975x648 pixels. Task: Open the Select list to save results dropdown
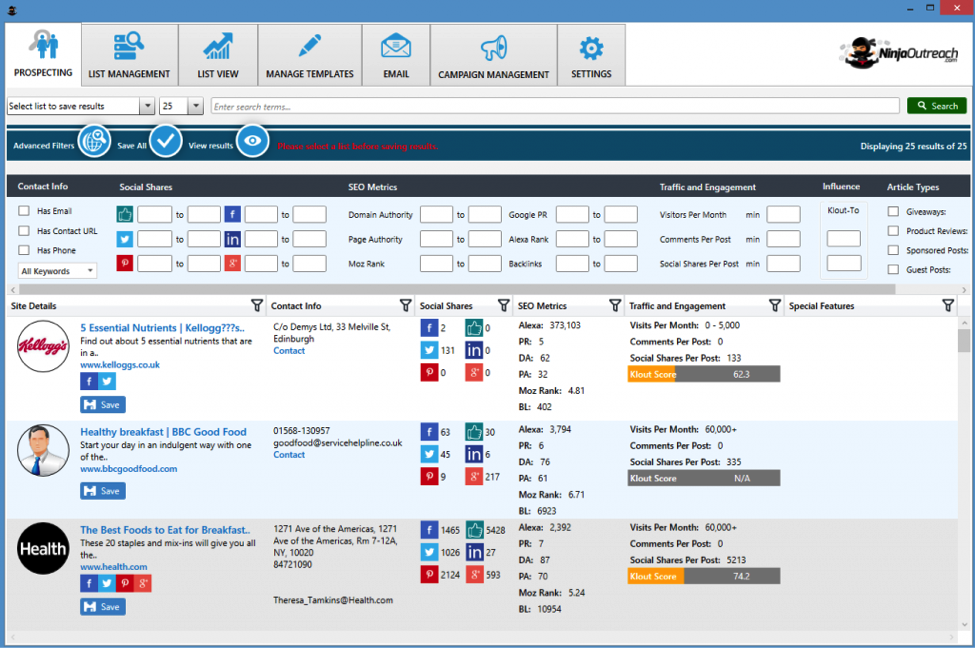[x=81, y=106]
